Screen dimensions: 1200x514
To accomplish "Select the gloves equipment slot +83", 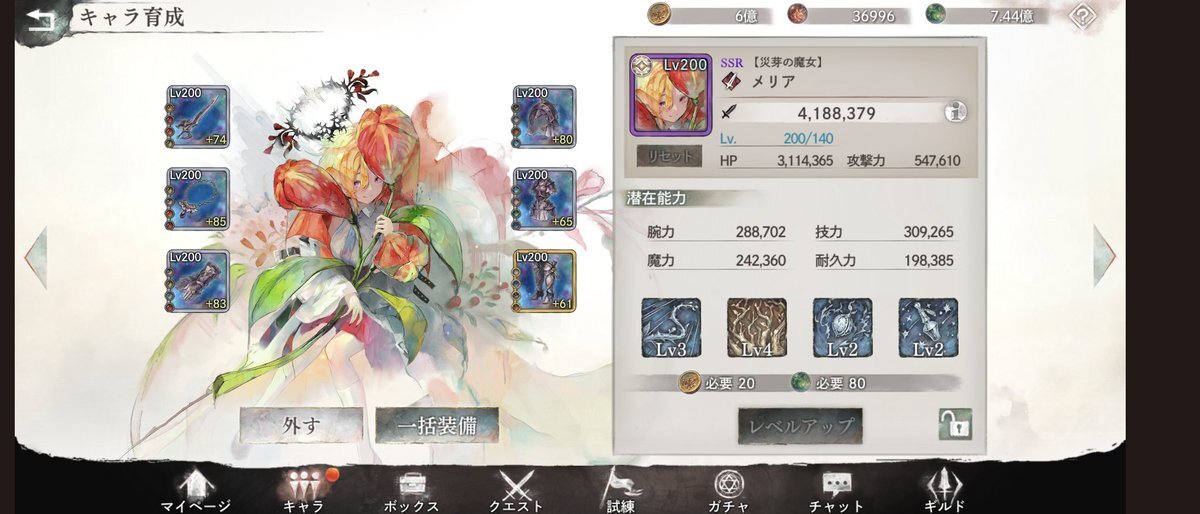I will (x=198, y=282).
